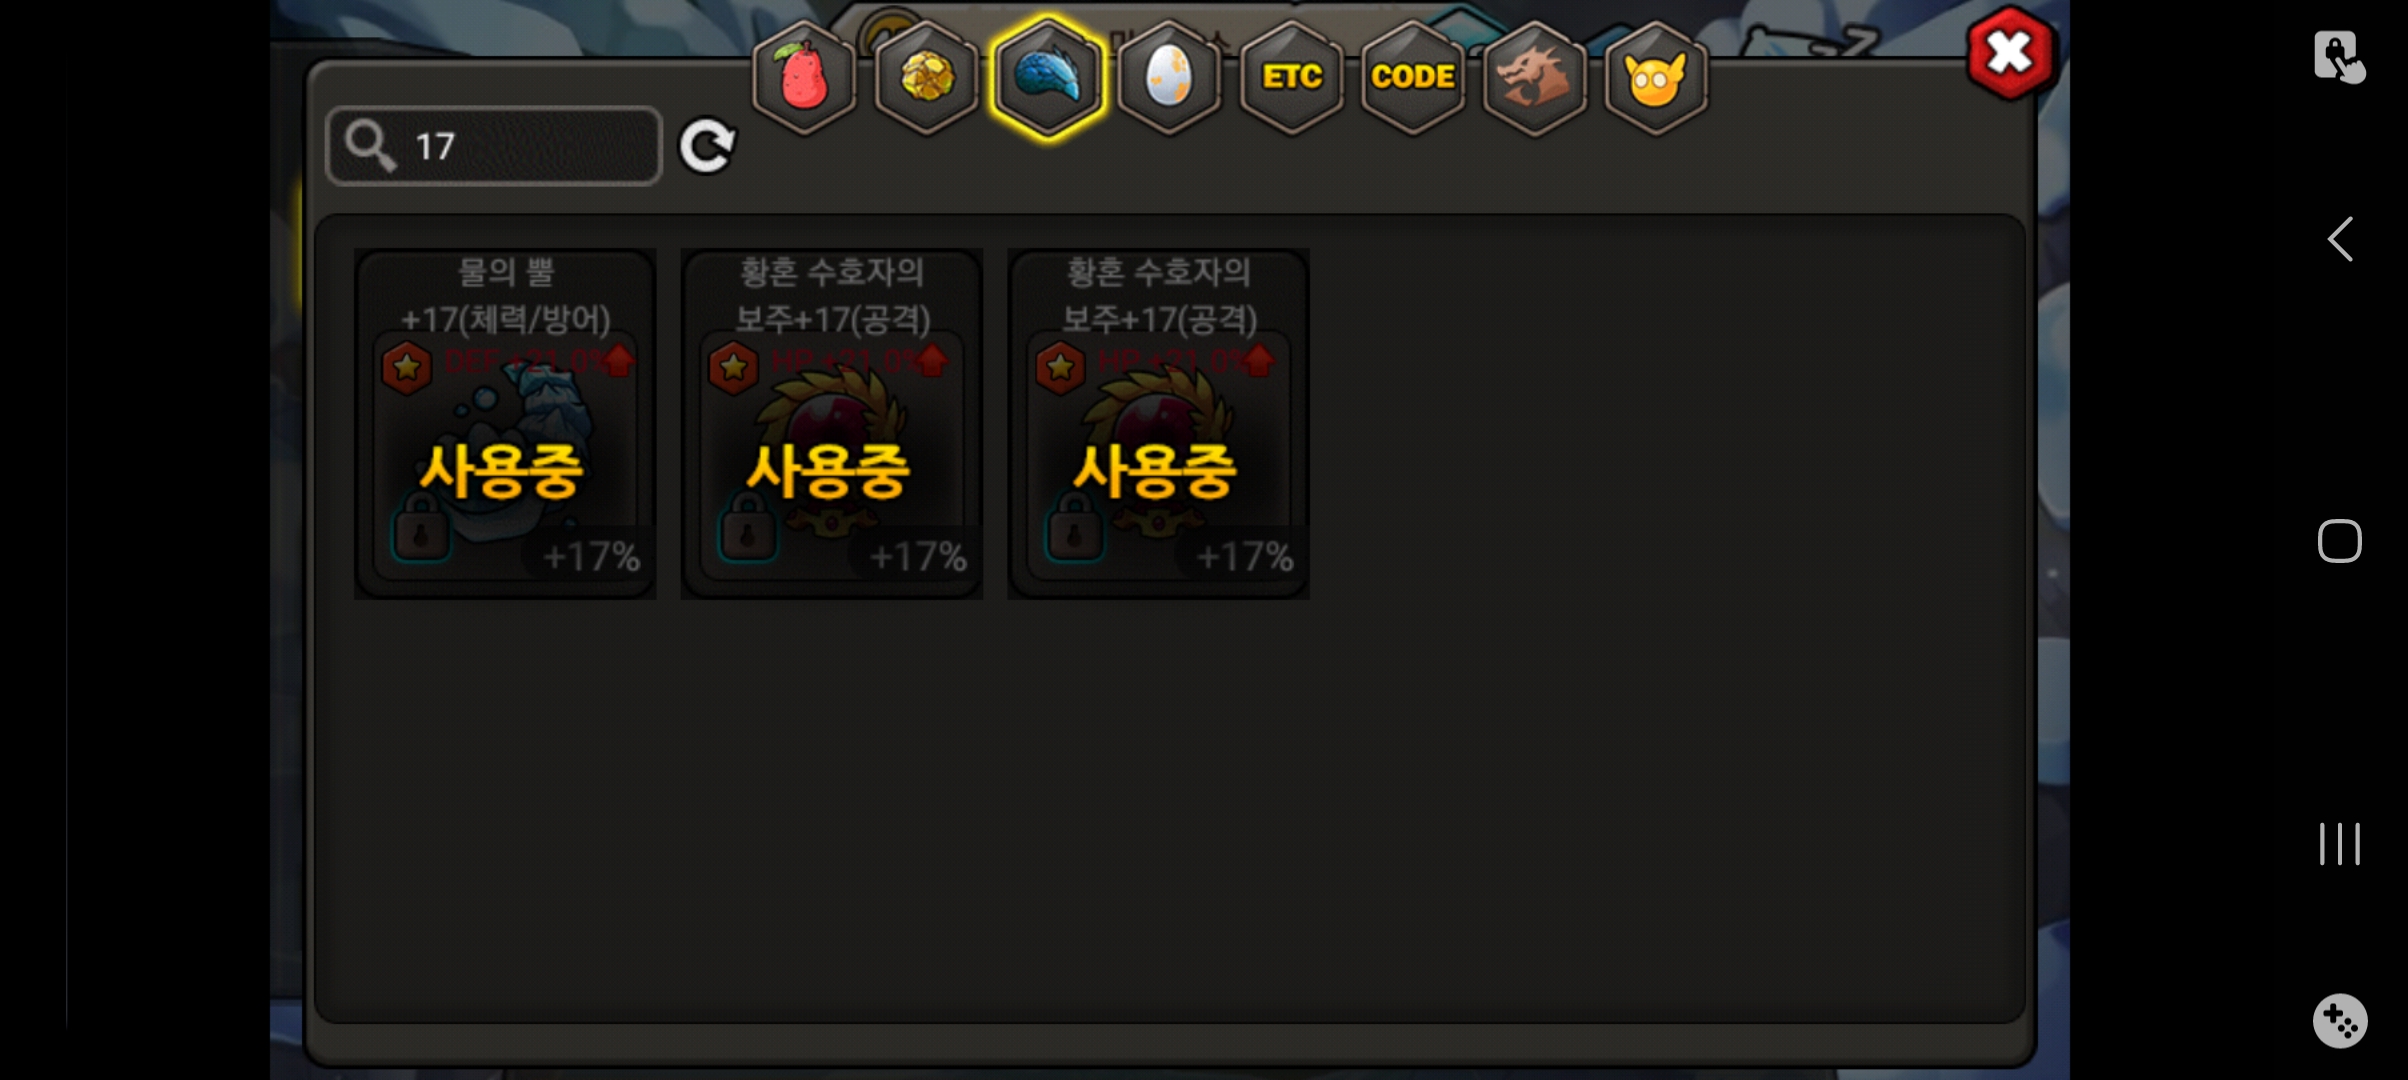Switch to the gold nugget tab

pyautogui.click(x=926, y=78)
